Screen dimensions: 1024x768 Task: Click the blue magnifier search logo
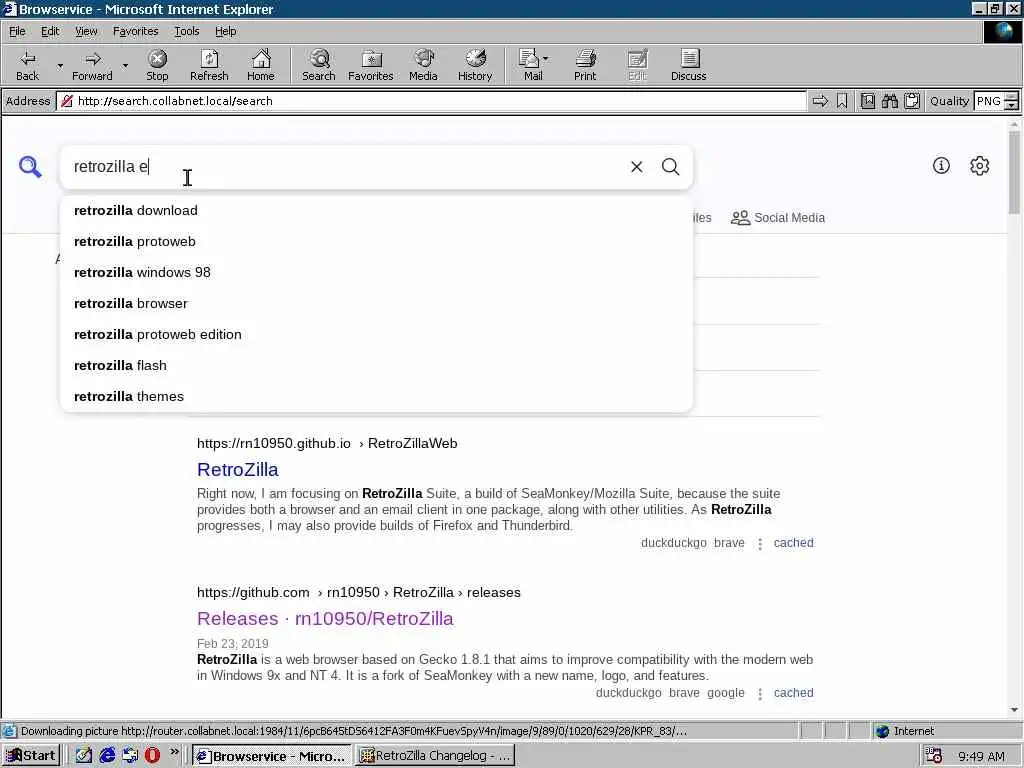[x=30, y=167]
